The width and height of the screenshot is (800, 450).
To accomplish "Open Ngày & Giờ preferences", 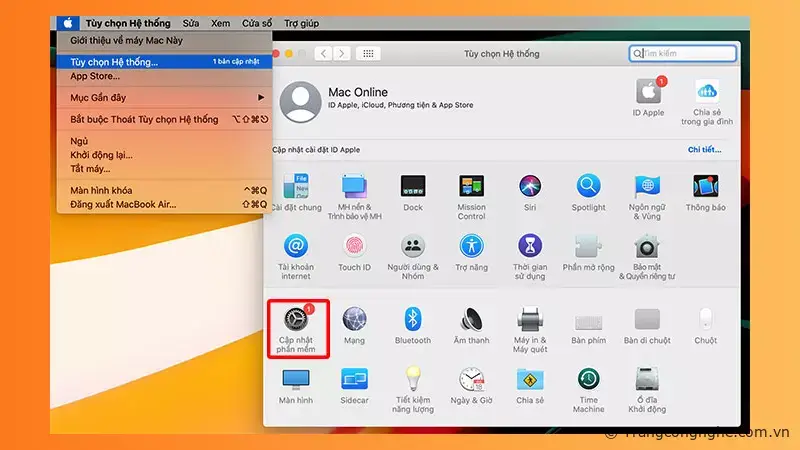I will tap(471, 380).
